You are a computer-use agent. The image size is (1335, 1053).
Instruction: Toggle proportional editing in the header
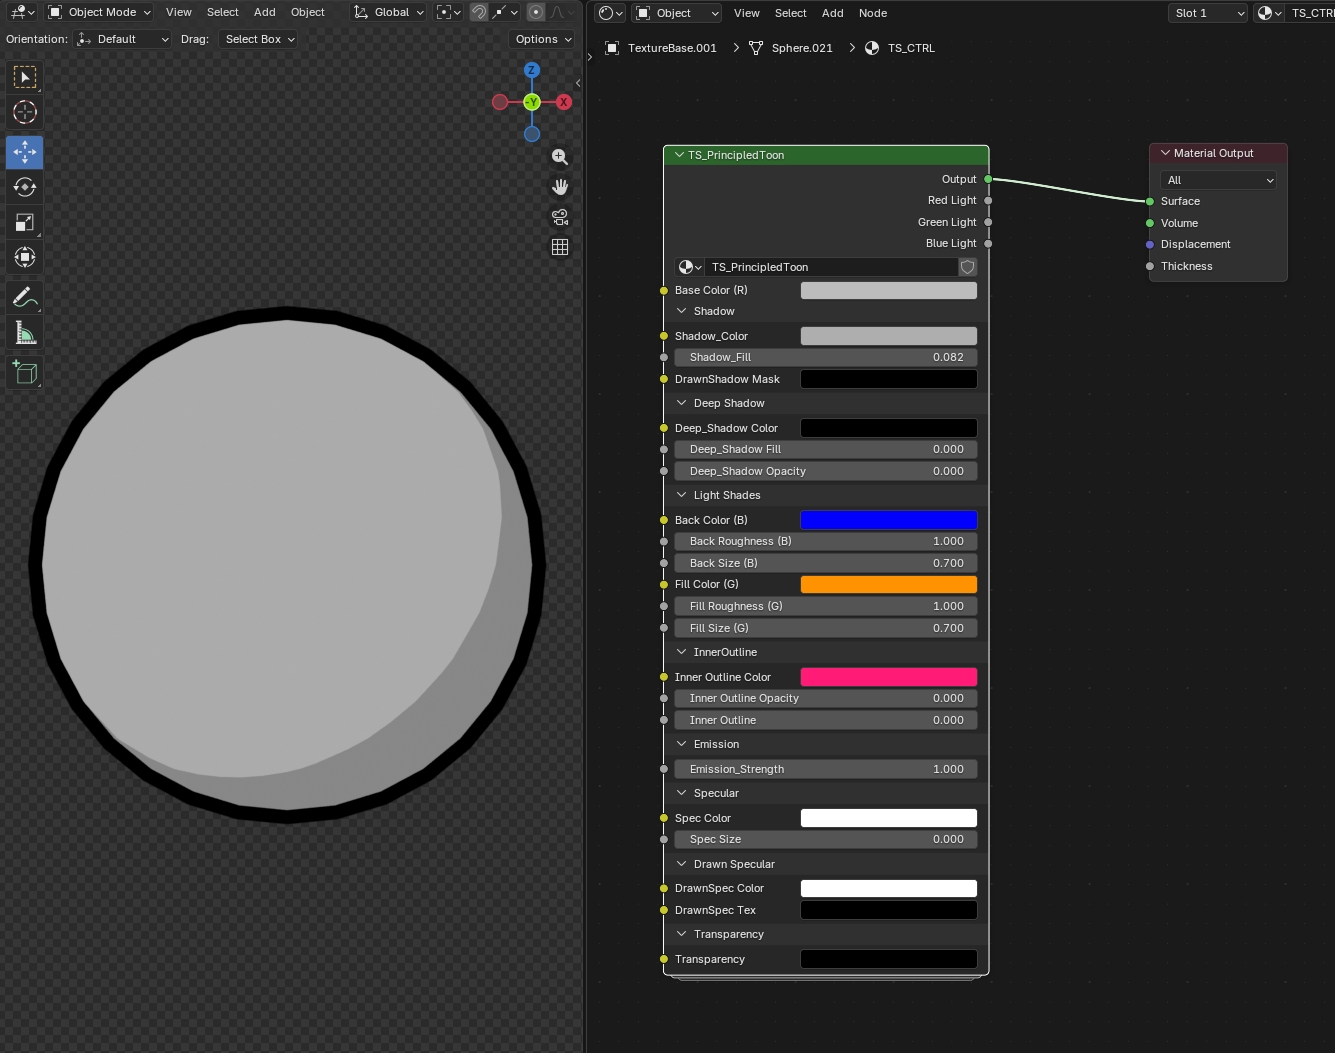[x=536, y=12]
